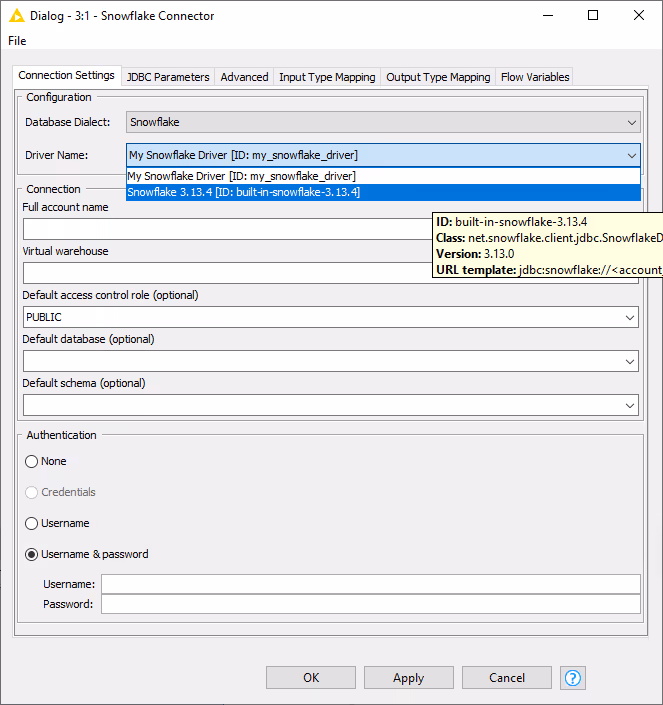Select the None authentication option
Screen dimensions: 663x705
pyautogui.click(x=32, y=461)
